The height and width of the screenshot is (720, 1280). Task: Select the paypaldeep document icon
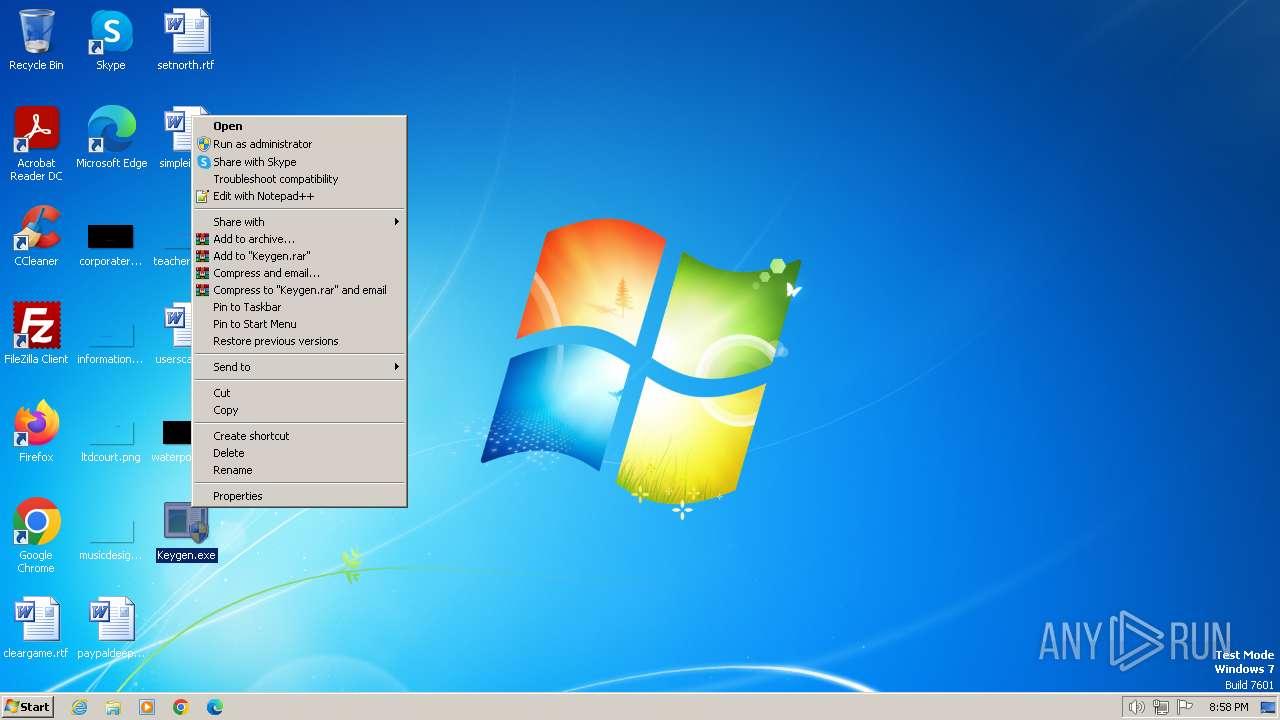pos(111,628)
